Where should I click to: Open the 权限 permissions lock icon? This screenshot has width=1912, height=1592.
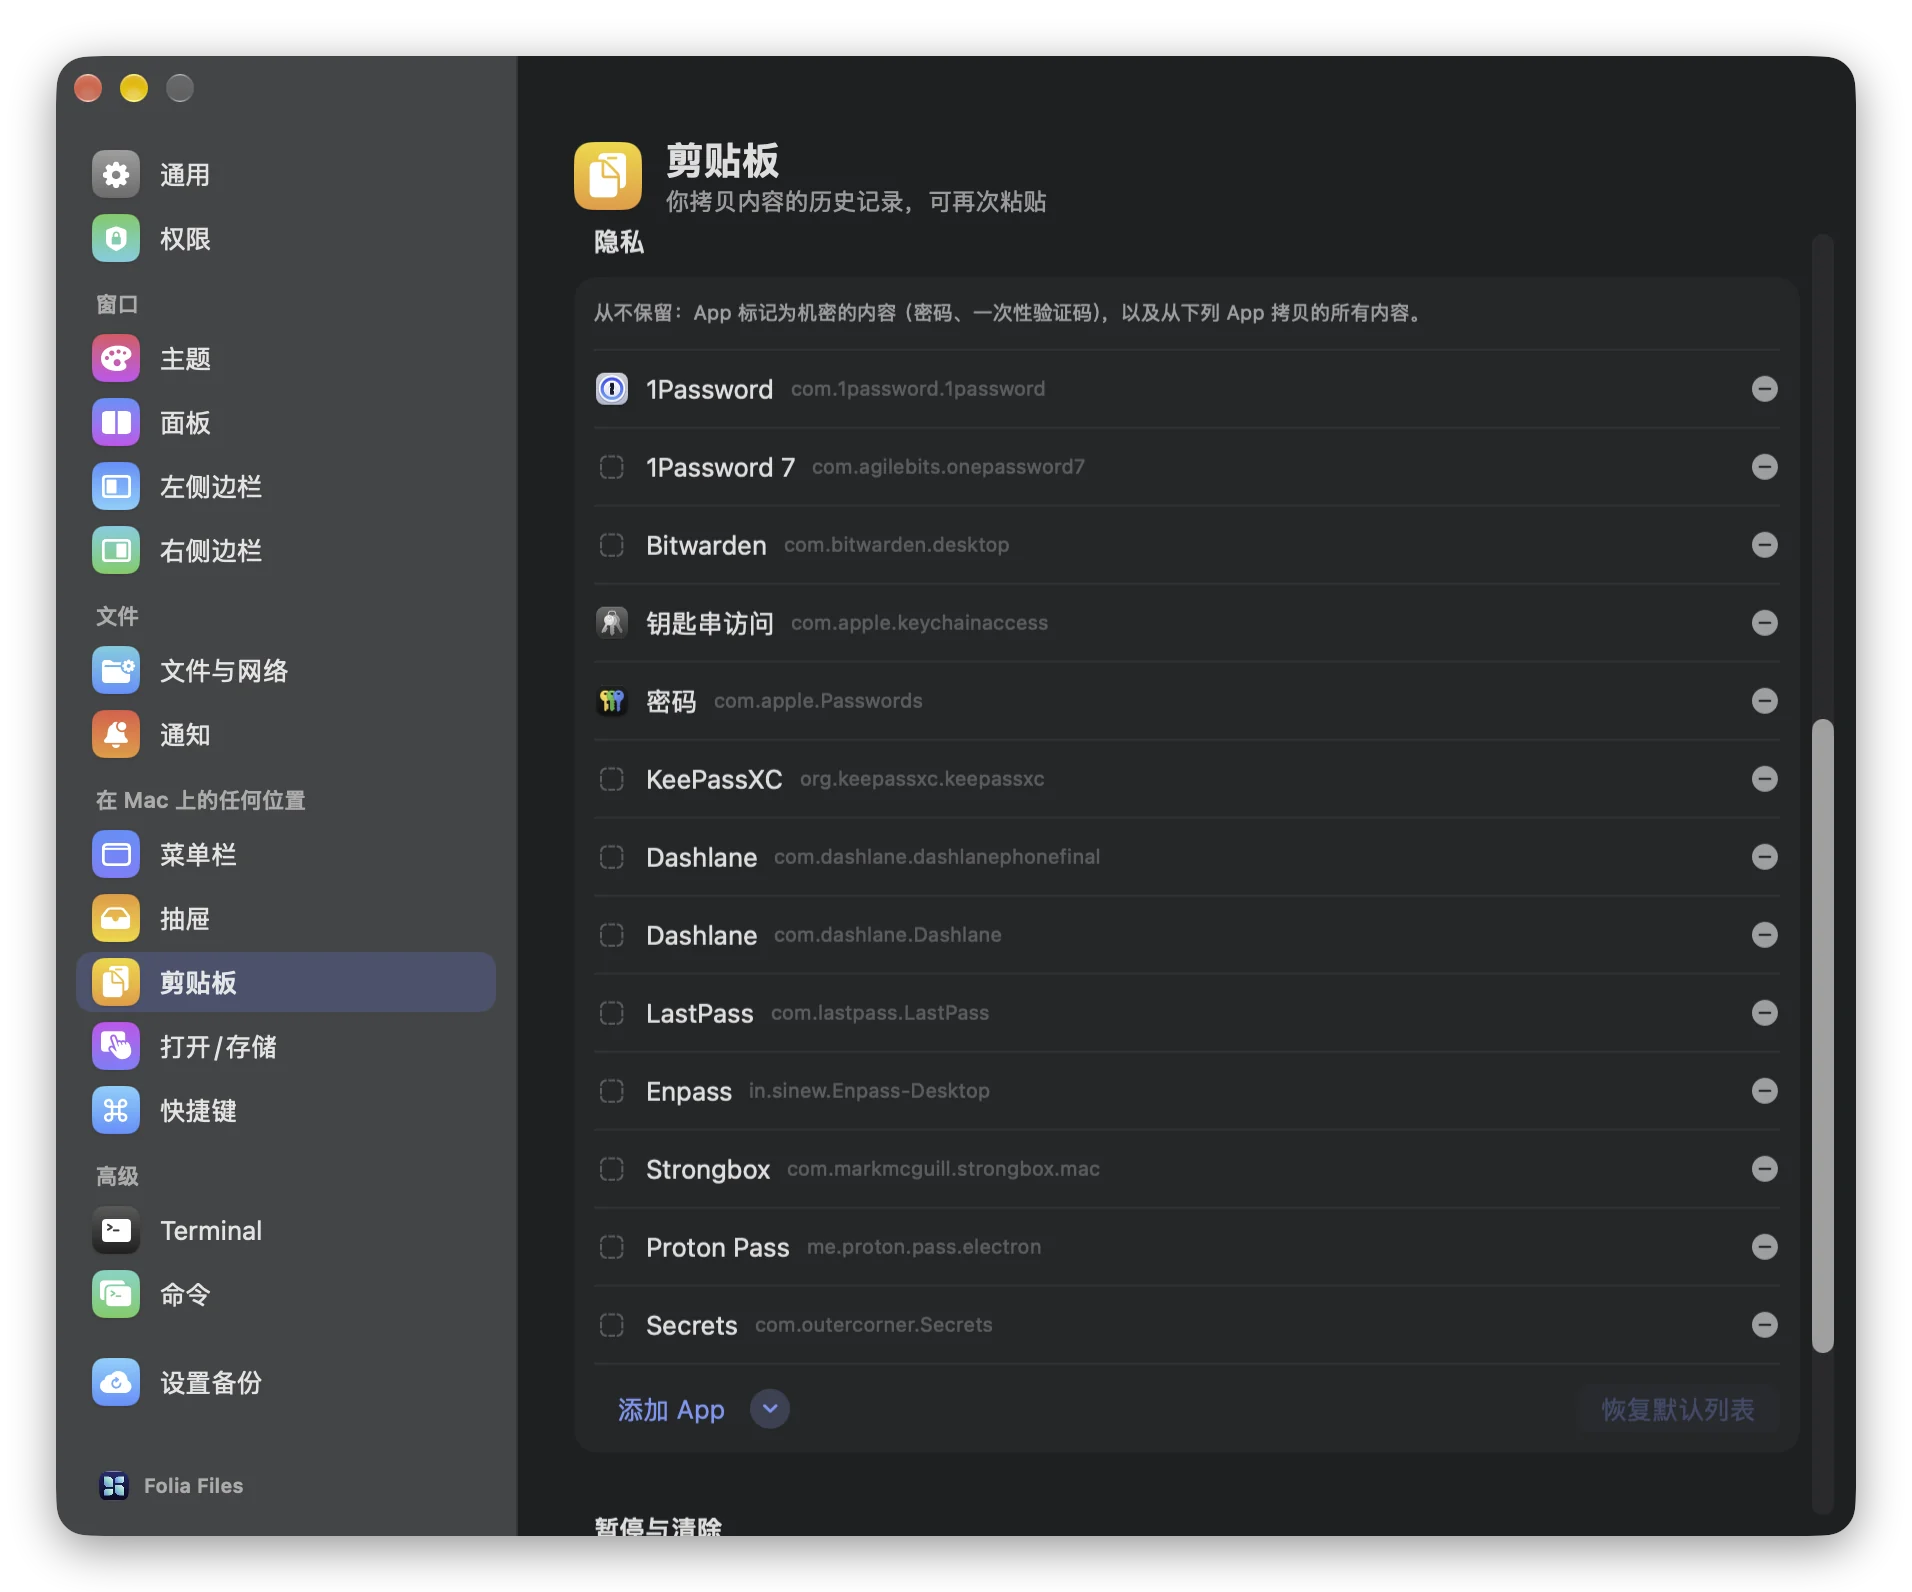(116, 239)
